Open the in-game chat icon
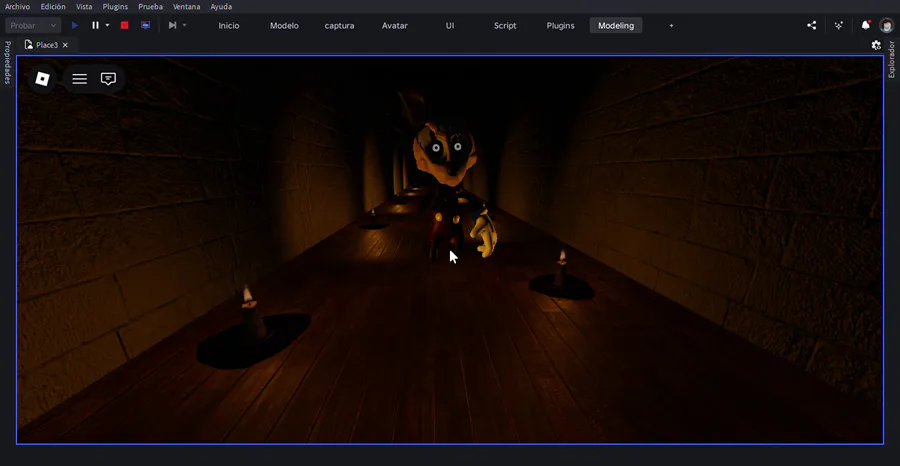Screen dimensions: 900x466 coord(108,79)
